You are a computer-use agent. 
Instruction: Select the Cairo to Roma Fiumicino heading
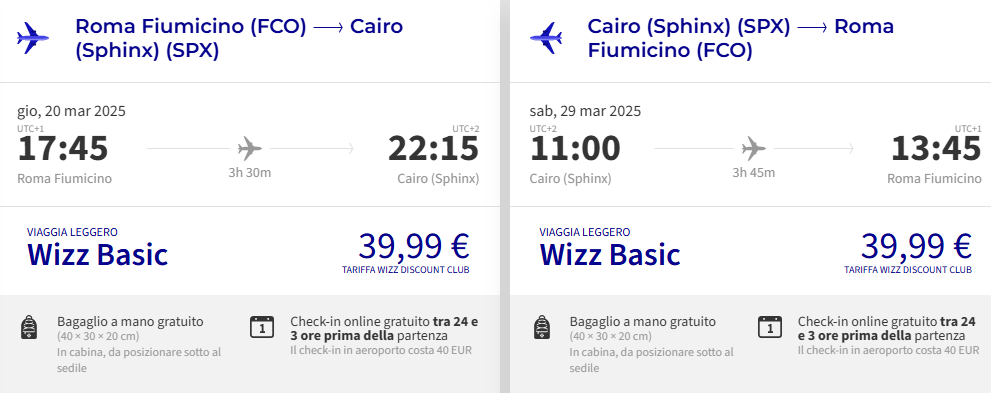click(x=741, y=38)
